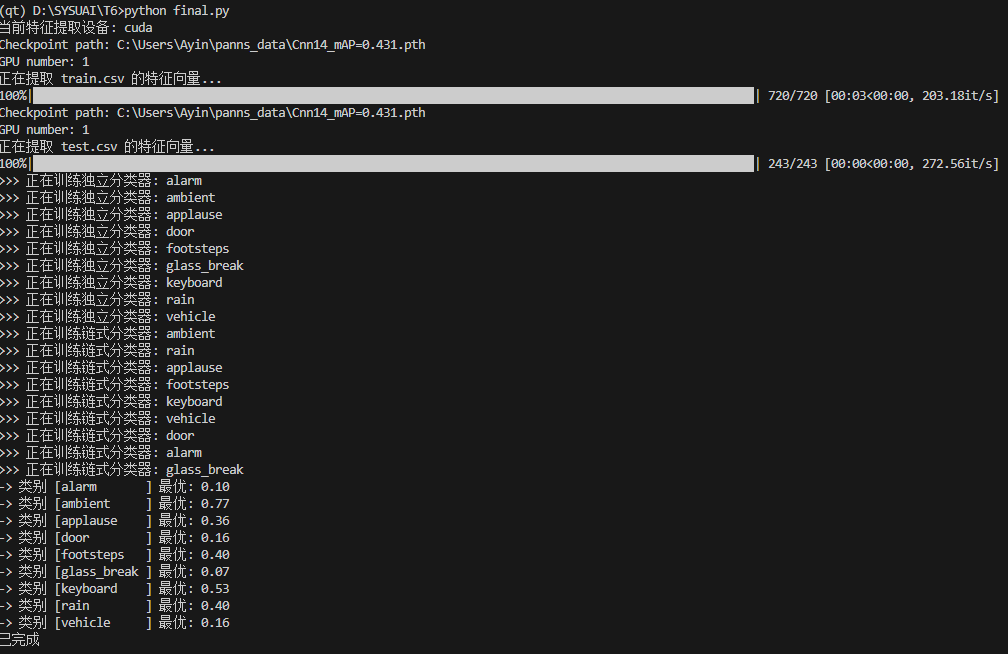Click the 243/243 progress counter

[793, 163]
